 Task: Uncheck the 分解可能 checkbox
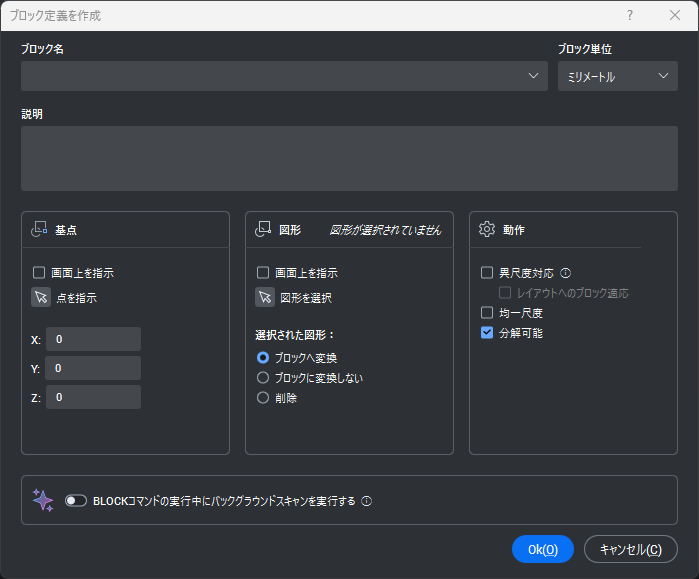[487, 333]
